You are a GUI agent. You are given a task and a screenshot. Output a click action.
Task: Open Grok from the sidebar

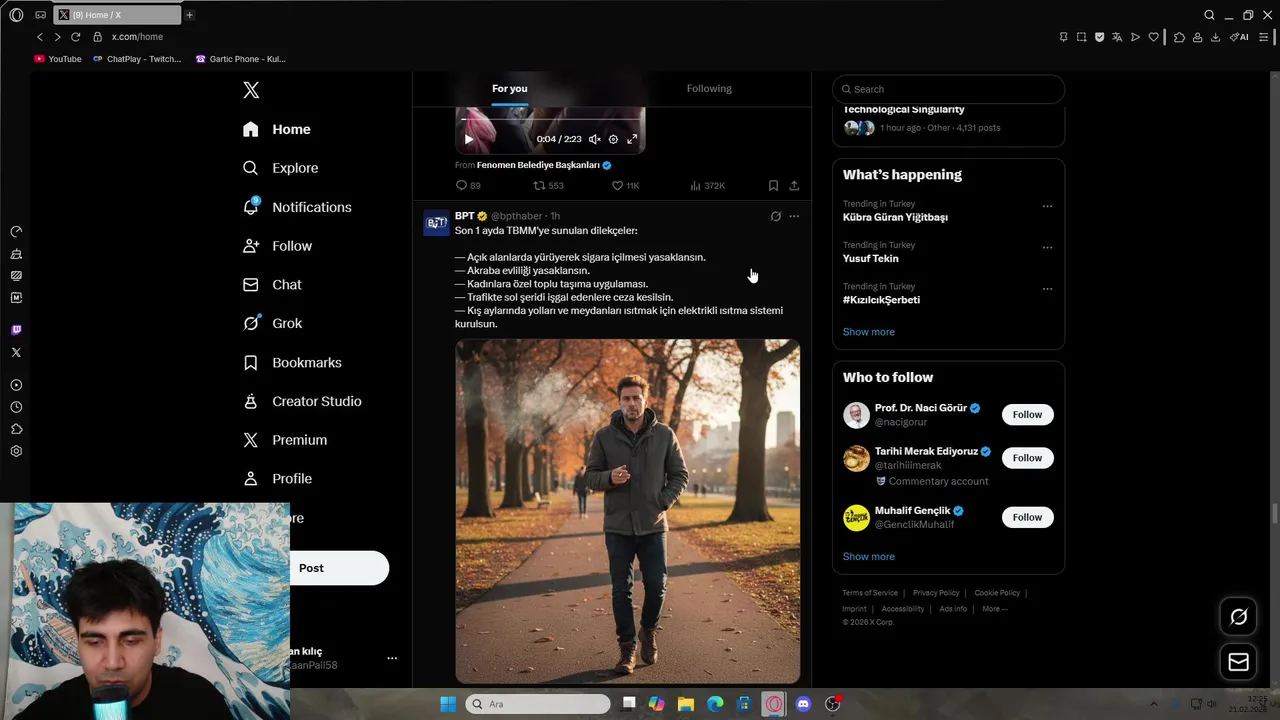coord(273,323)
